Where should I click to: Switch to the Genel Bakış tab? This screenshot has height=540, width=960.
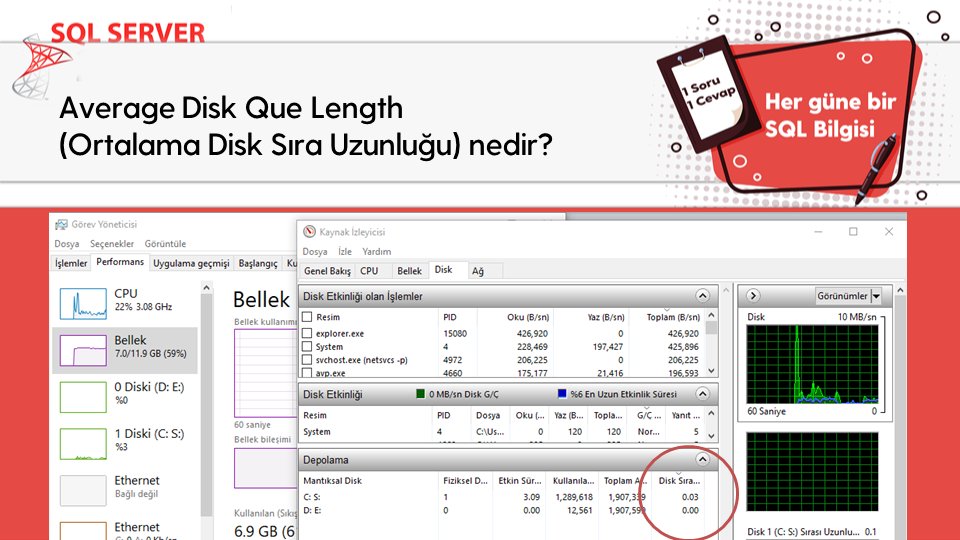[x=328, y=271]
